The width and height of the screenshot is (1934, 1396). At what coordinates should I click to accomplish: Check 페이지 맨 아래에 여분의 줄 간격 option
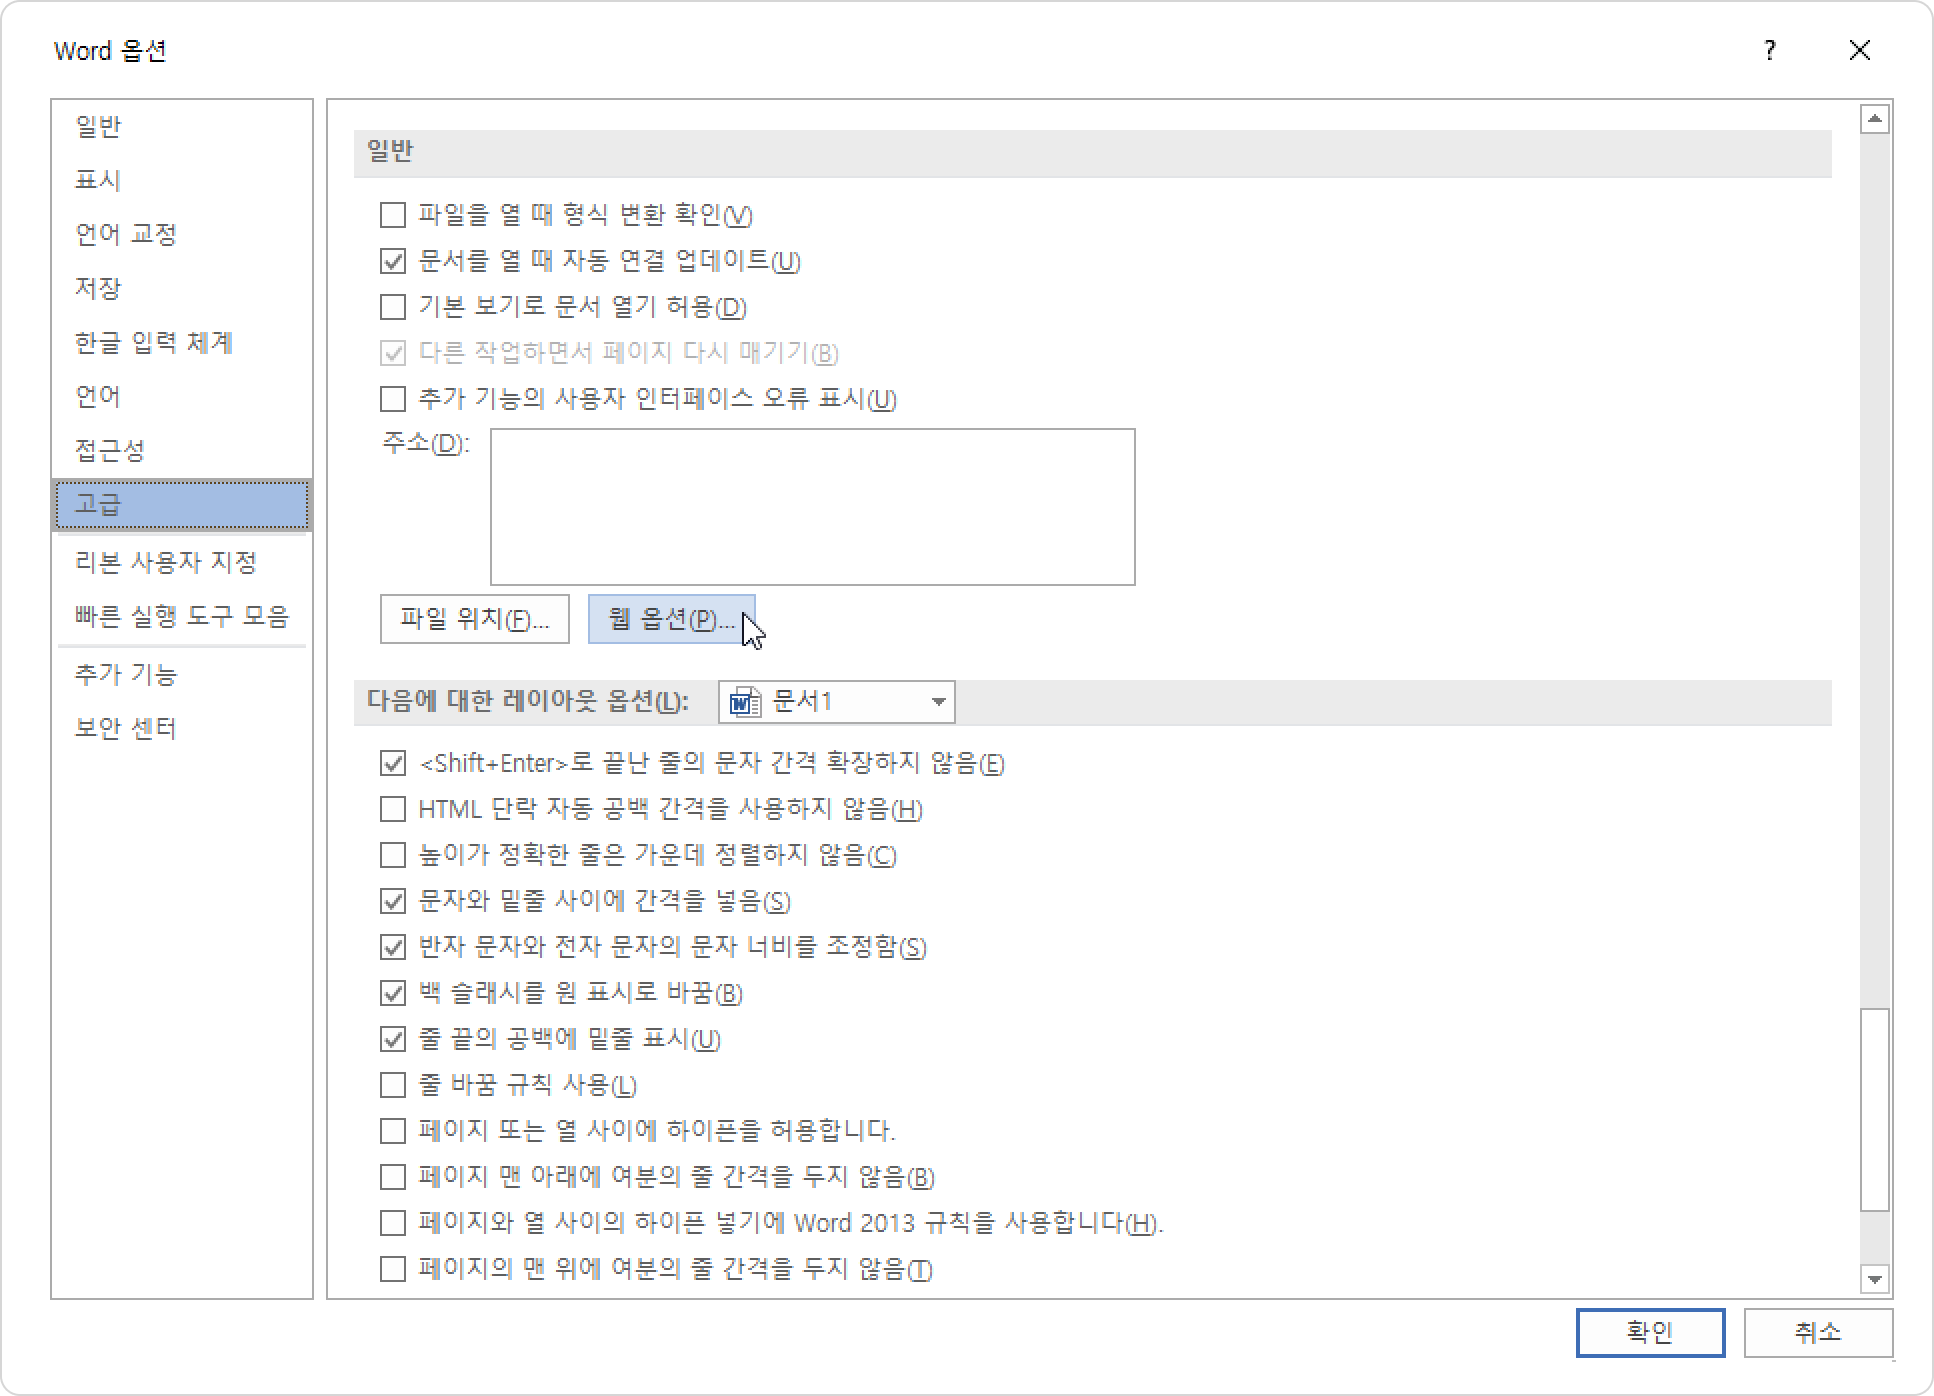(x=393, y=1177)
